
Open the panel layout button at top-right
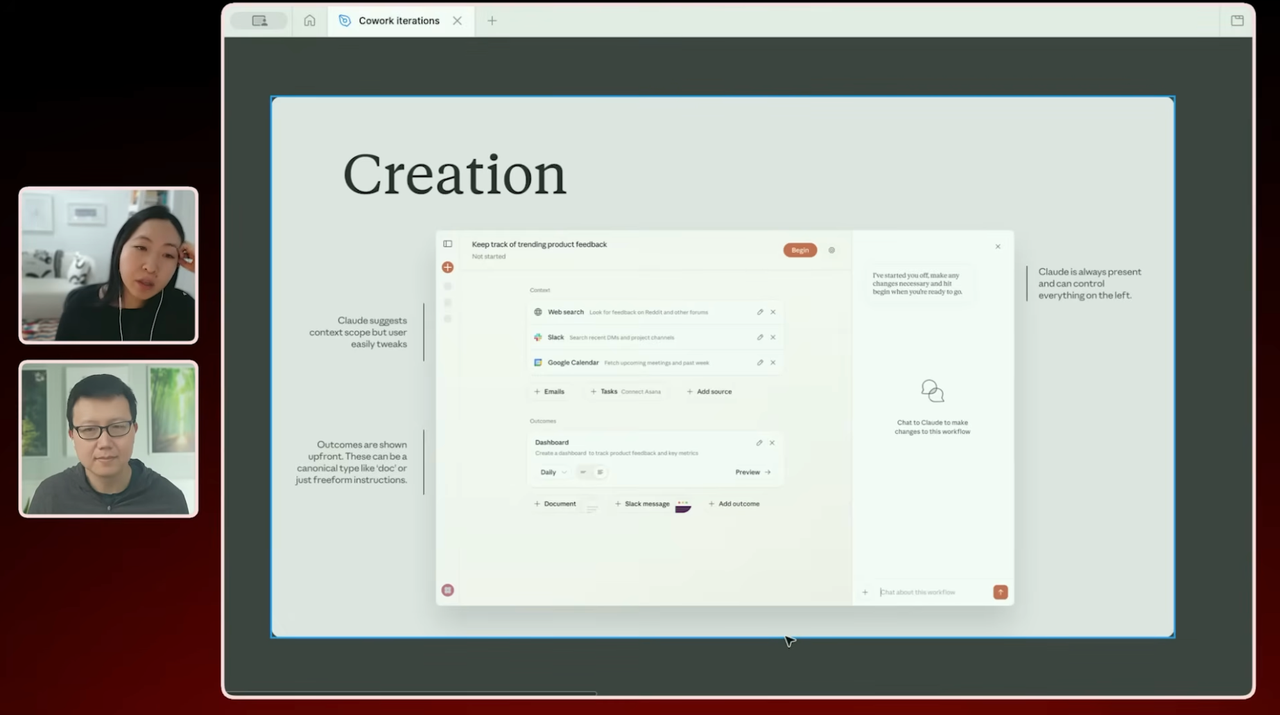click(1237, 20)
